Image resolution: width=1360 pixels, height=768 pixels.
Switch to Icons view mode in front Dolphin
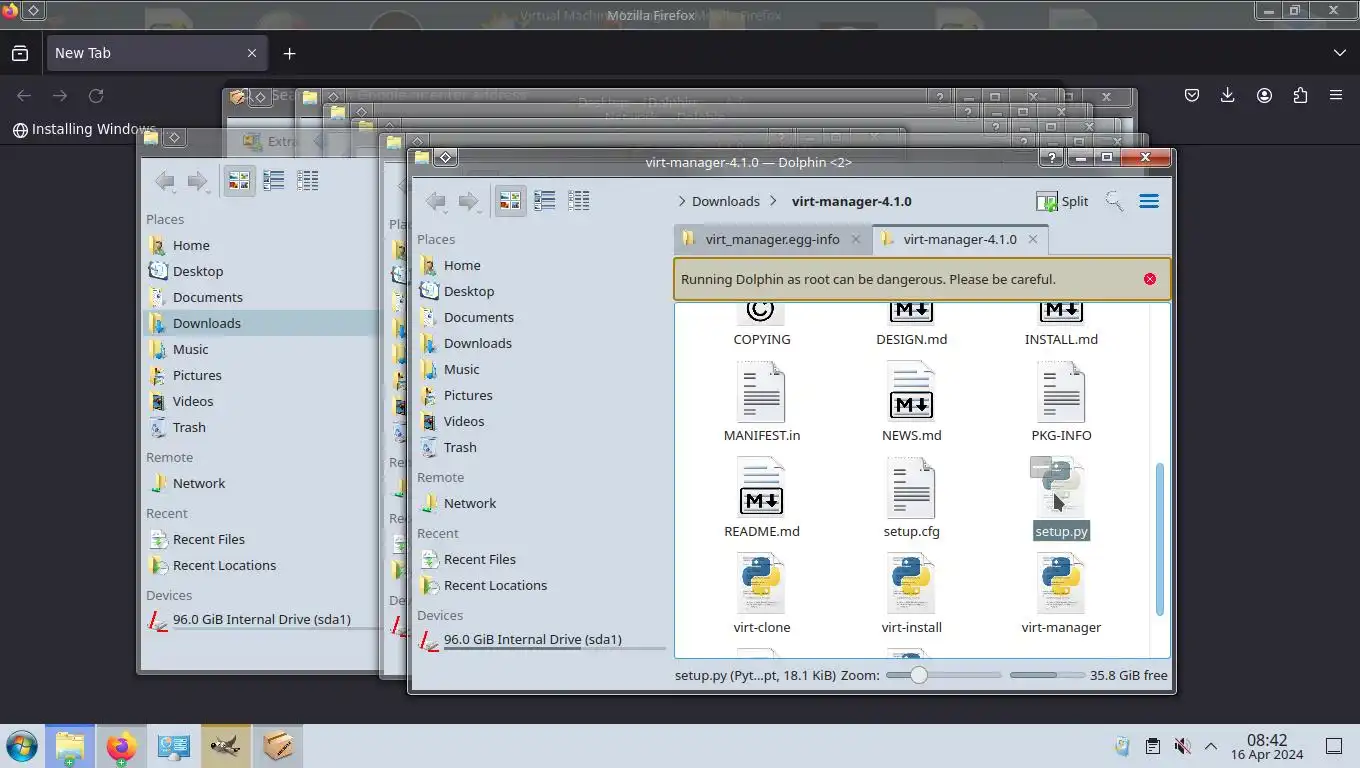510,201
